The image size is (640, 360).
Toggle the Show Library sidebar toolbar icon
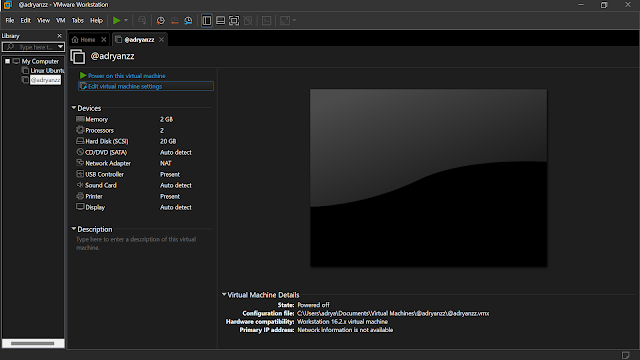[x=207, y=20]
